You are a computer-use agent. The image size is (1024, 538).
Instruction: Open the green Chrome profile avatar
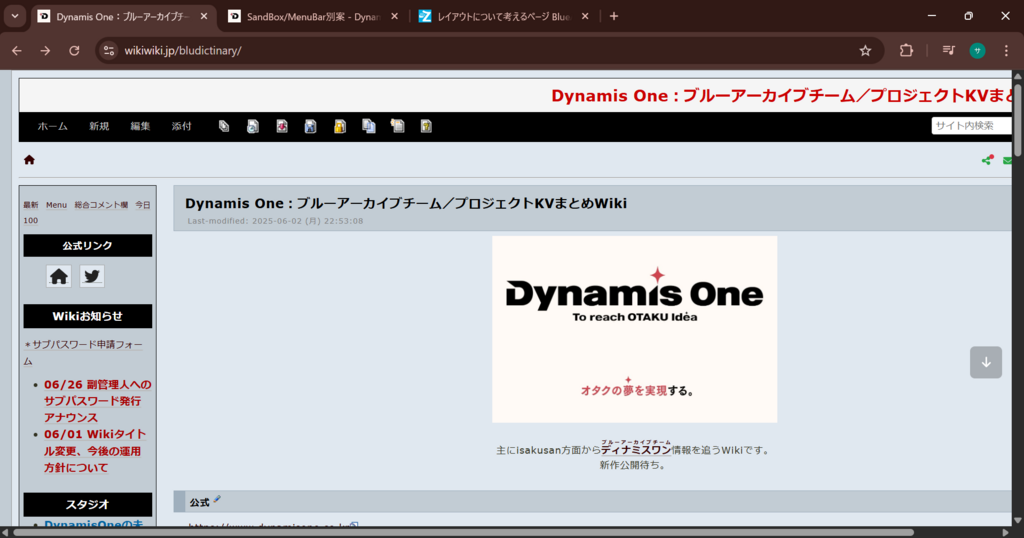point(978,50)
